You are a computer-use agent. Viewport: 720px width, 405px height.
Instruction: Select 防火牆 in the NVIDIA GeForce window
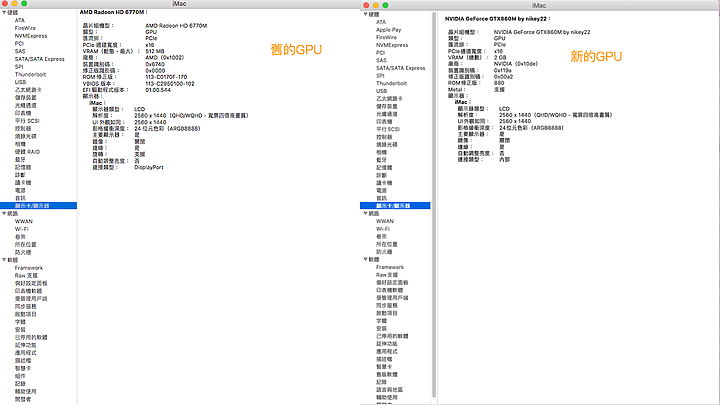[x=384, y=252]
